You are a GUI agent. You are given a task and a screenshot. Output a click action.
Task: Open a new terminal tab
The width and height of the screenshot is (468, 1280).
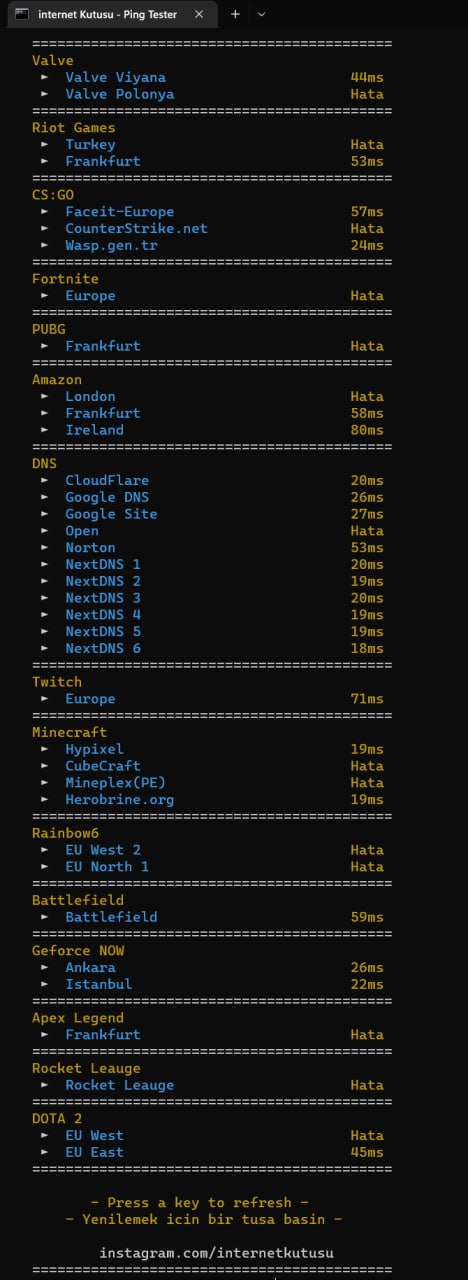[235, 15]
